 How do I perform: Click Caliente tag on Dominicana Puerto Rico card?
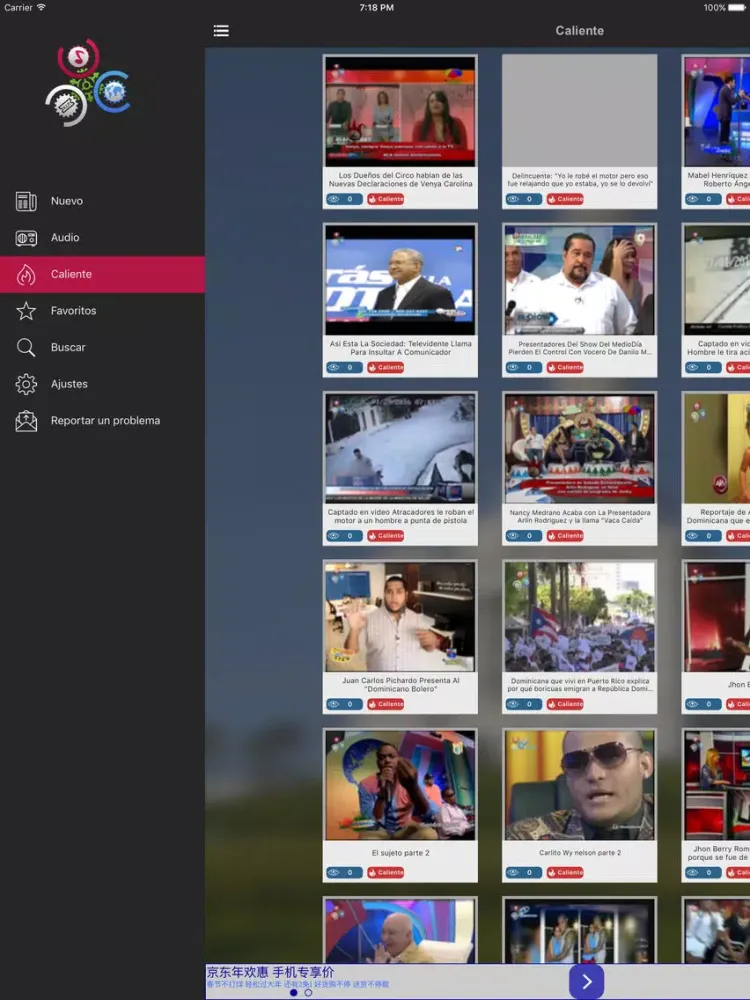565,704
